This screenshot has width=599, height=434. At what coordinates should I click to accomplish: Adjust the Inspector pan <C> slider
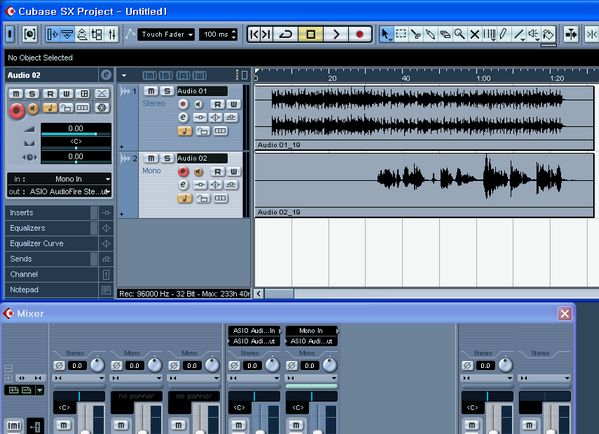(76, 143)
